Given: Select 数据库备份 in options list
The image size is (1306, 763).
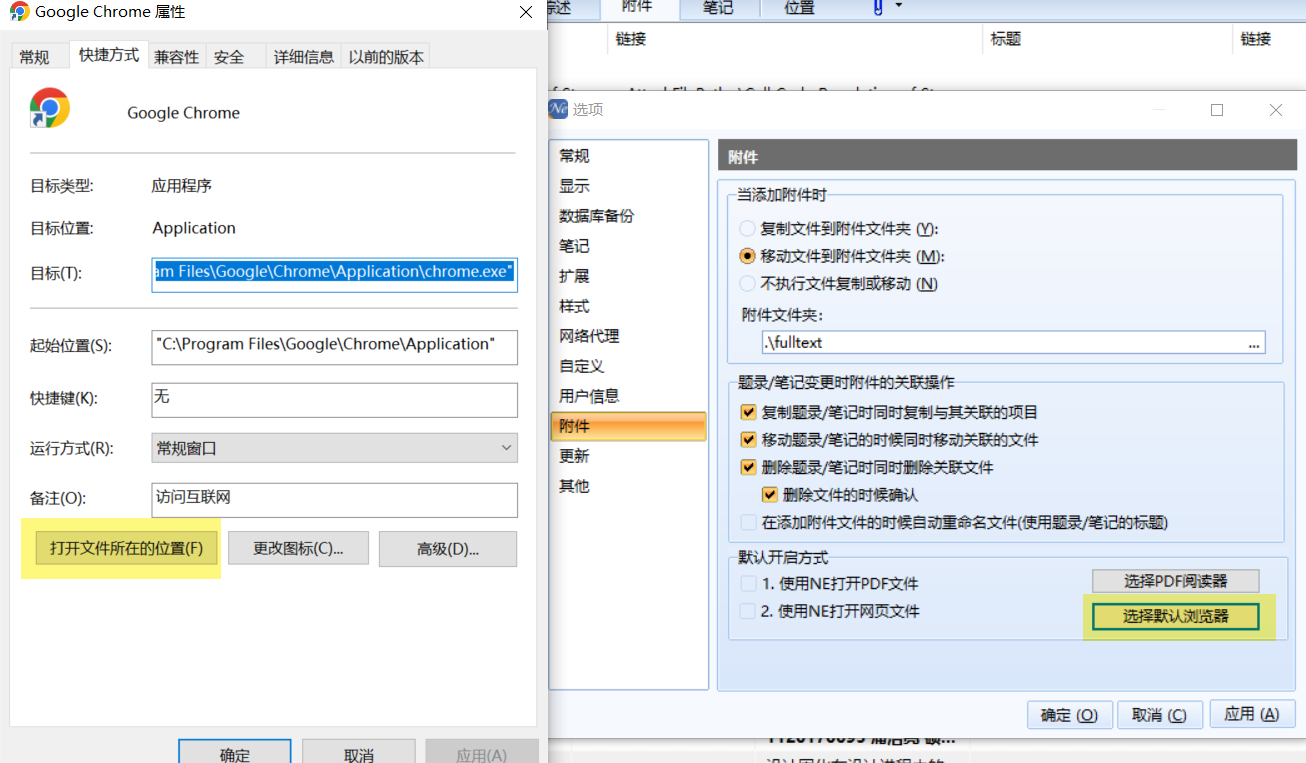Looking at the screenshot, I should (596, 216).
